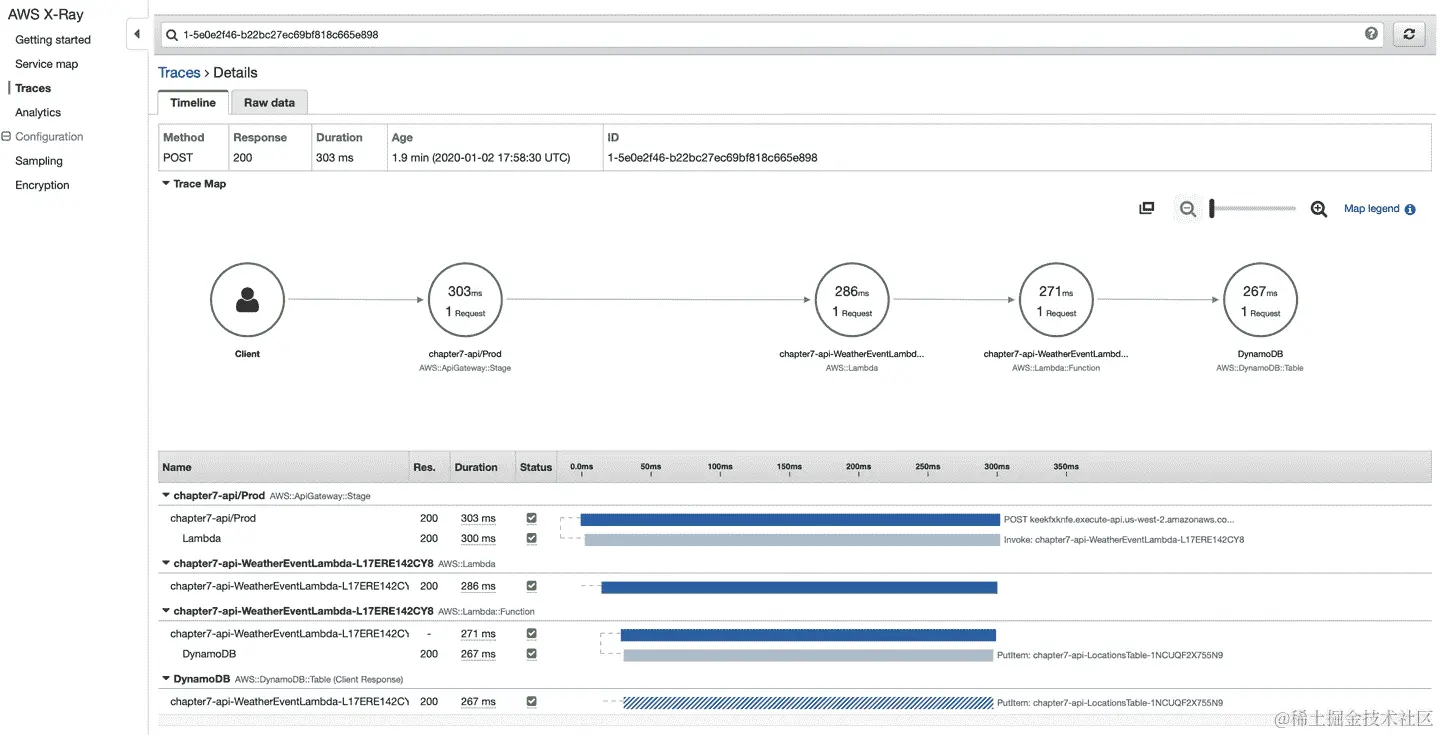Click the fit-to-window map icon
Image resolution: width=1440 pixels, height=735 pixels.
(1147, 208)
